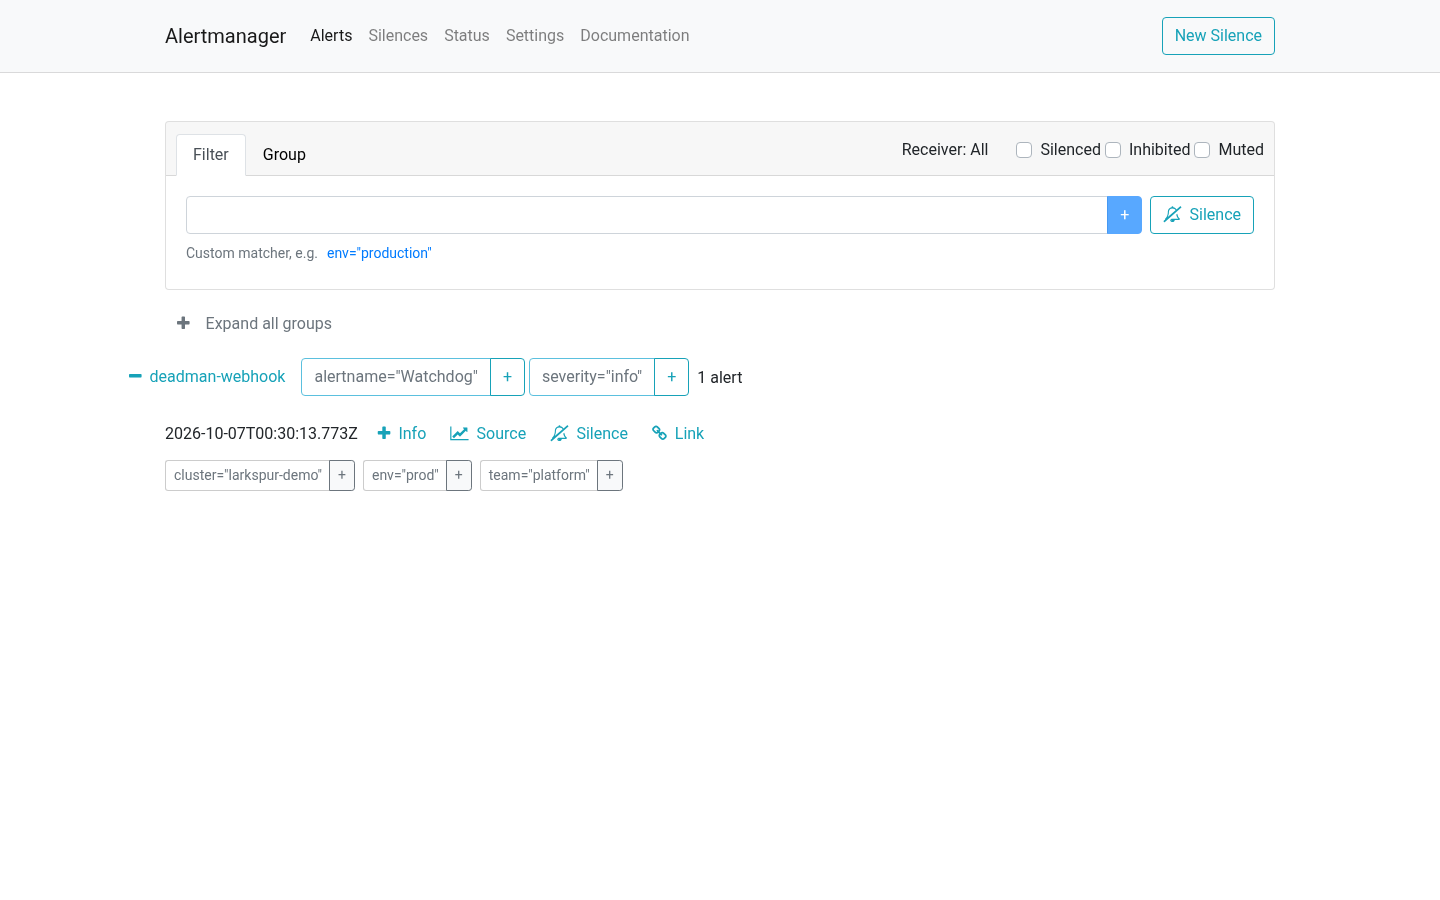This screenshot has height=900, width=1440.
Task: Open the Documentation link
Action: [x=635, y=36]
